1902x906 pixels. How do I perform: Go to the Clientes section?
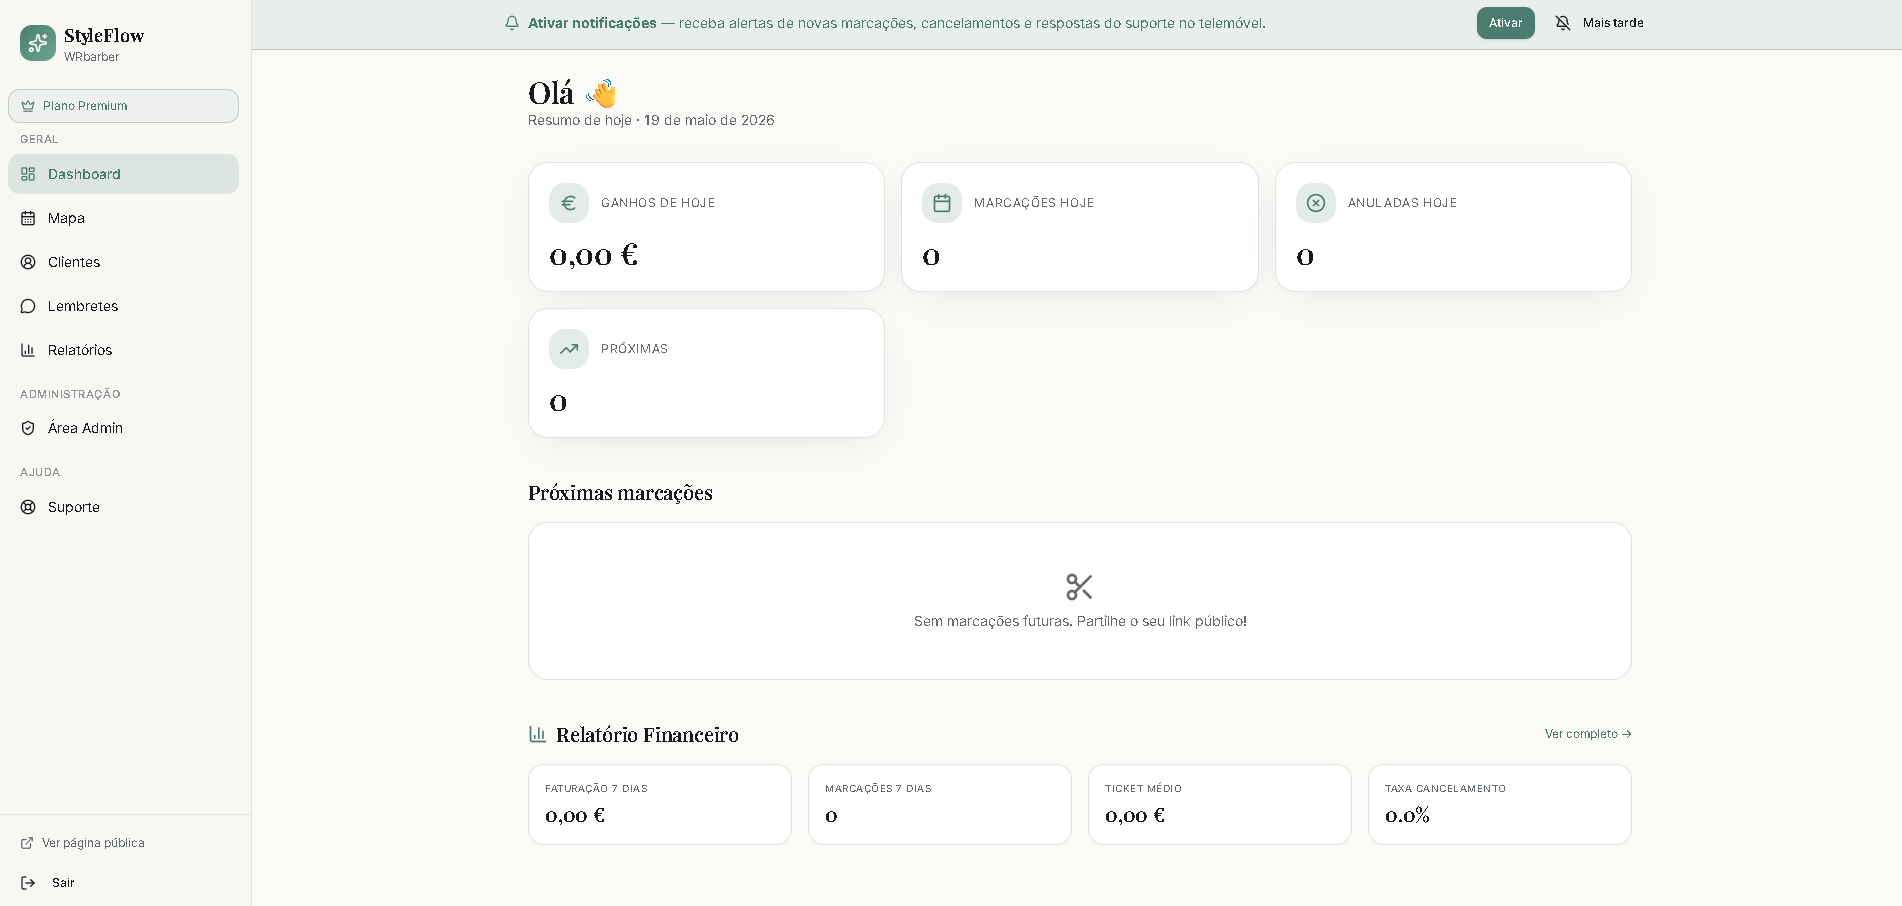coord(123,262)
